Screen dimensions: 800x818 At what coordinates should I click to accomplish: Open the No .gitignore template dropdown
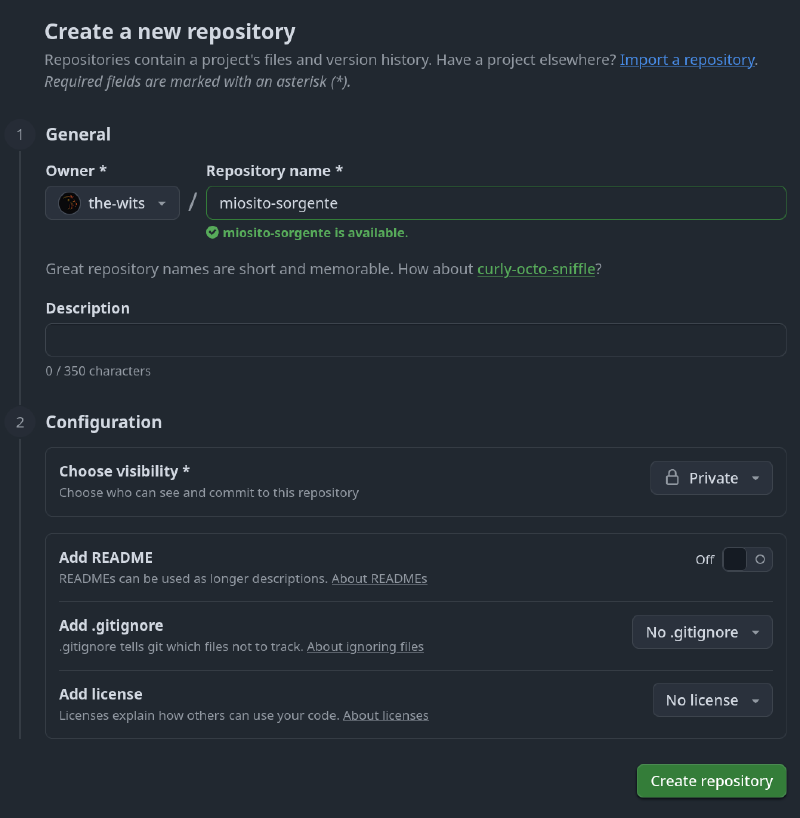(702, 632)
